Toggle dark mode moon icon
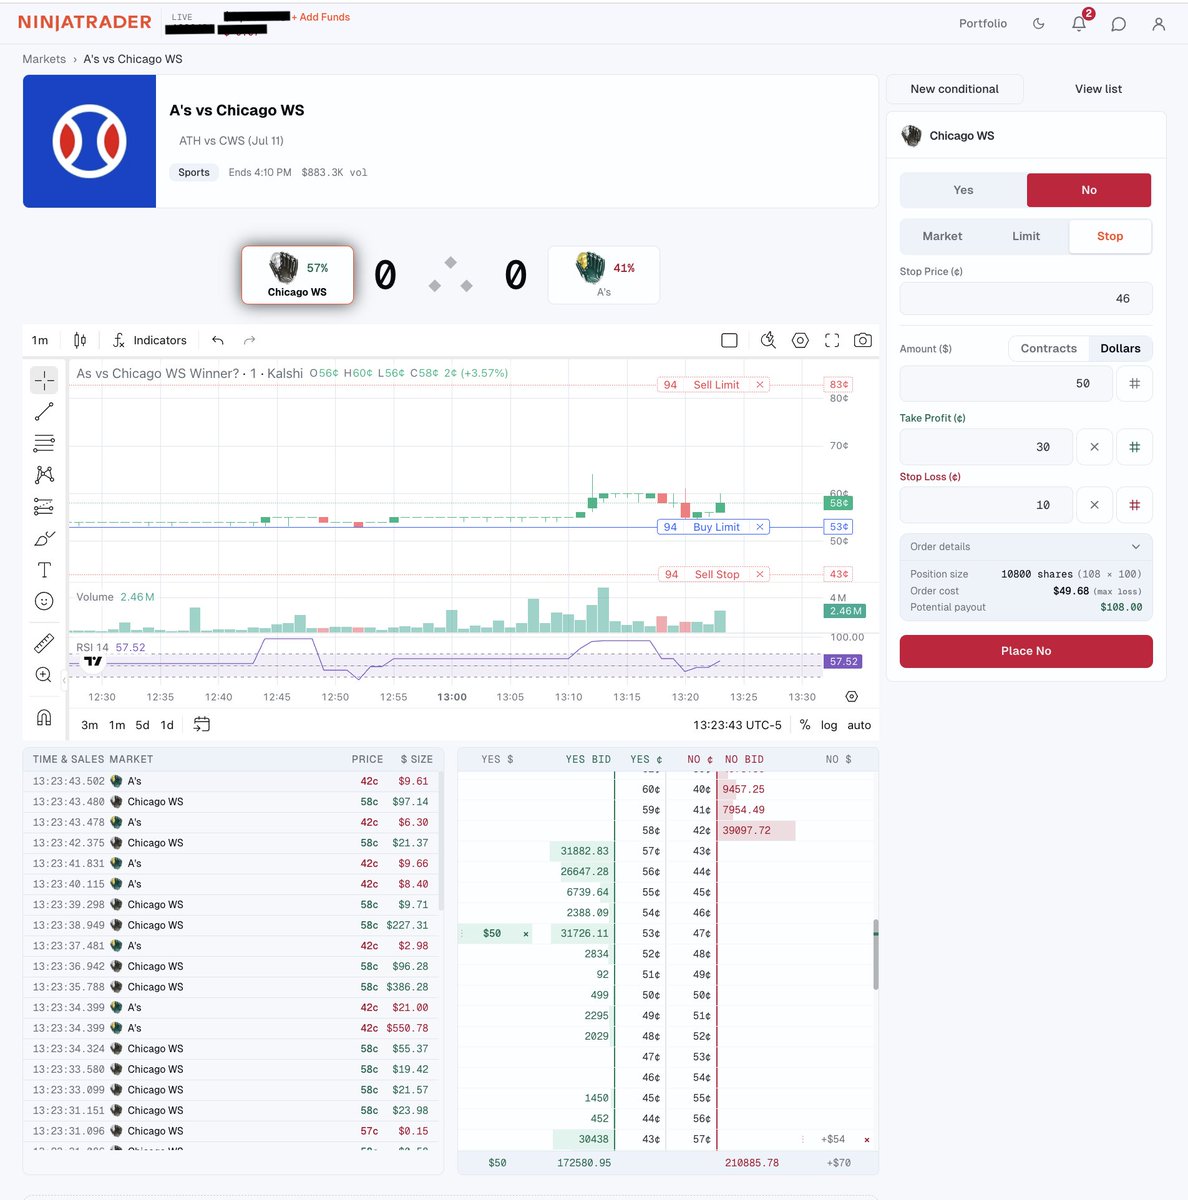Image resolution: width=1188 pixels, height=1200 pixels. pyautogui.click(x=1039, y=24)
